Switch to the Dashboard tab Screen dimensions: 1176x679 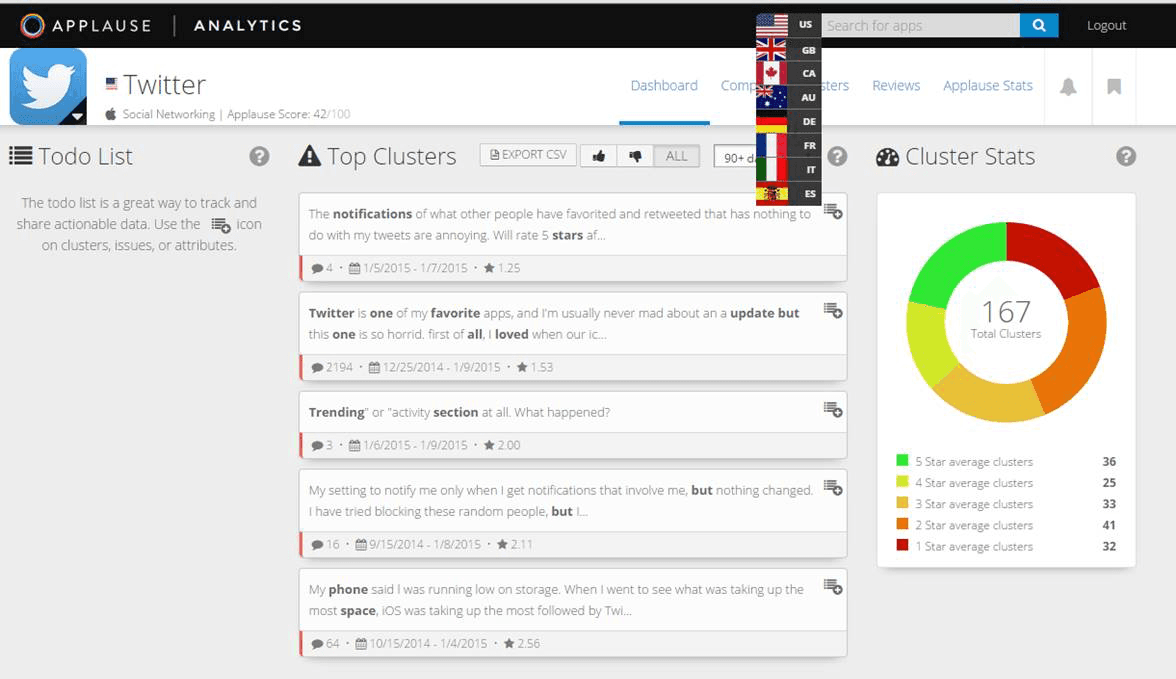tap(664, 86)
